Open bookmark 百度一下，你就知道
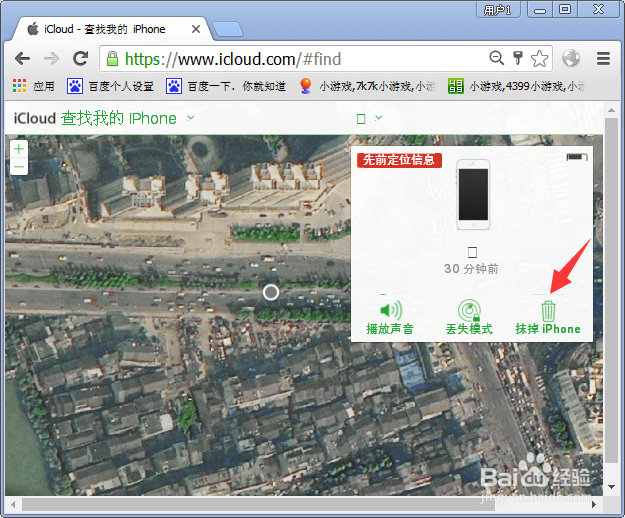This screenshot has height=518, width=625. pyautogui.click(x=226, y=86)
